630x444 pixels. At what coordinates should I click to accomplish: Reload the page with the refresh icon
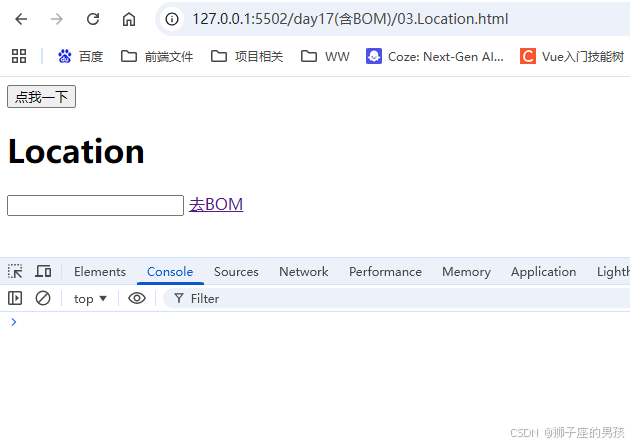pos(93,19)
